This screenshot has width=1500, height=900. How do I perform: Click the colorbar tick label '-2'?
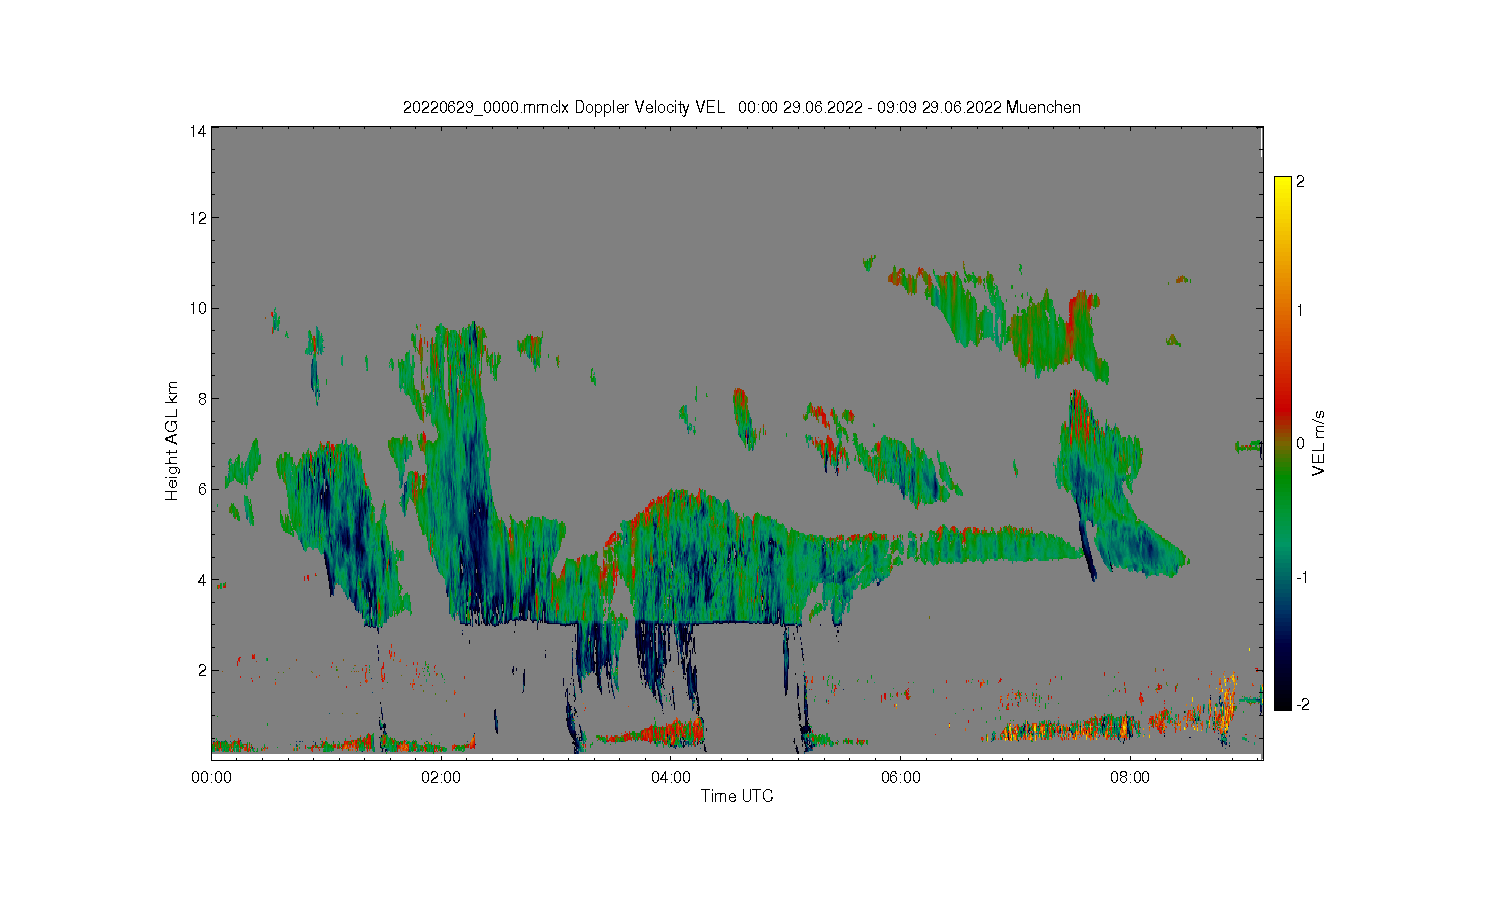[x=1302, y=705]
